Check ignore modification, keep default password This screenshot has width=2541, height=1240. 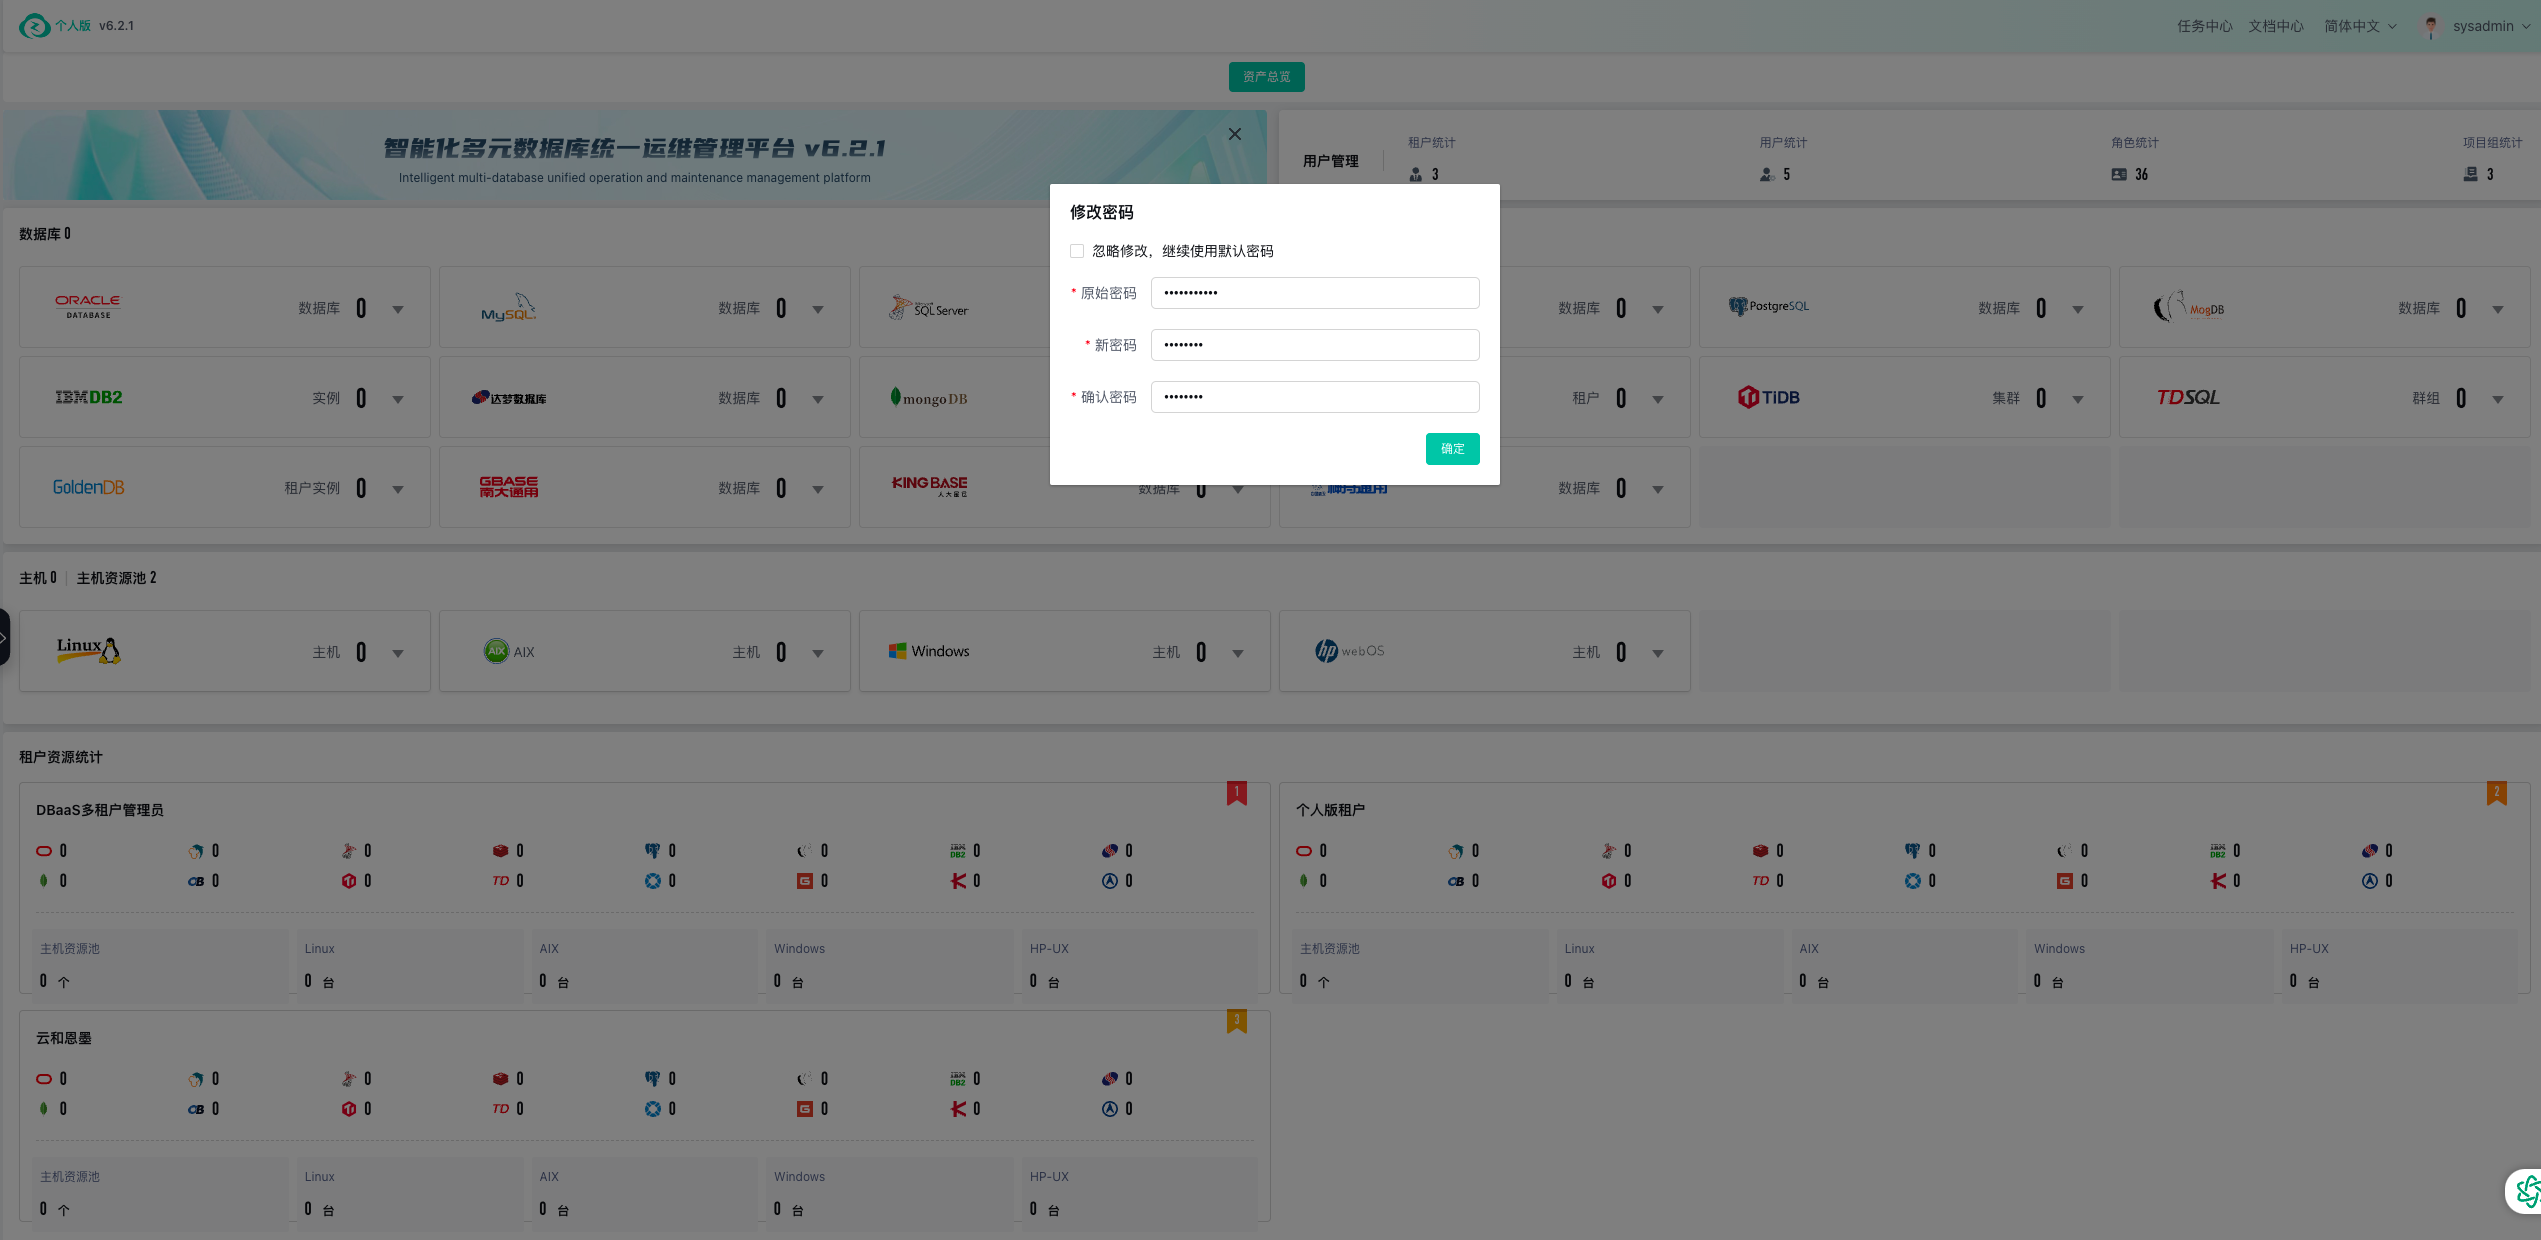pos(1077,251)
